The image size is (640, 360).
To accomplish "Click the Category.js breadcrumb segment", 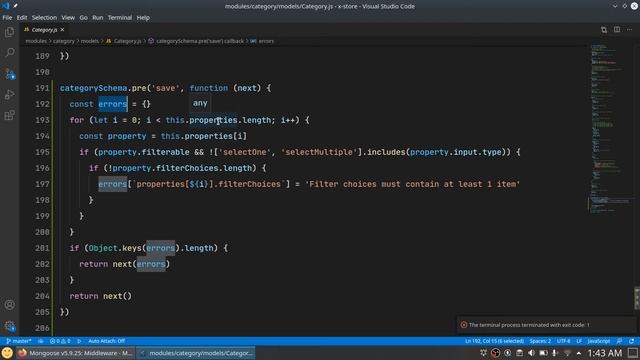I will [124, 41].
